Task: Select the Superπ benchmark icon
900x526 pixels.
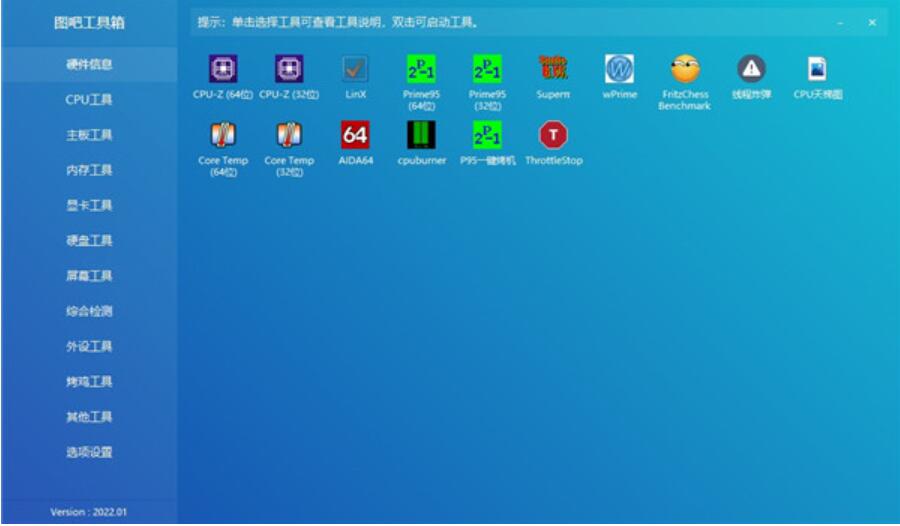Action: pyautogui.click(x=553, y=69)
